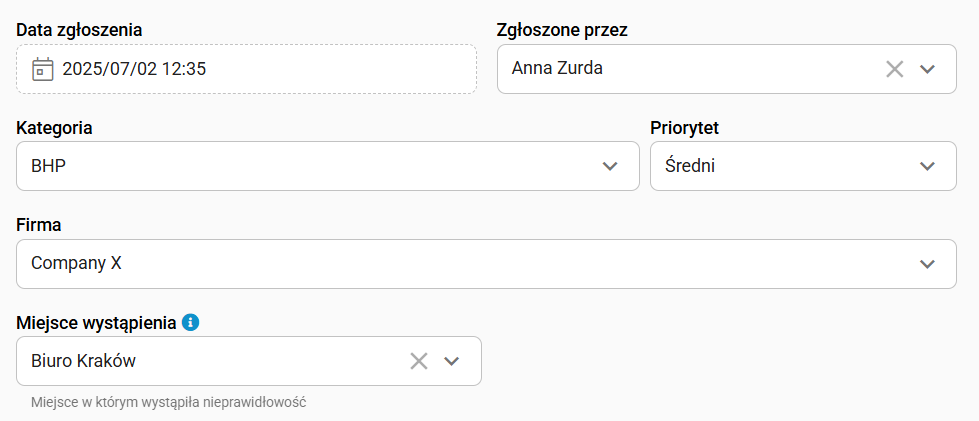The image size is (979, 421).
Task: Click the Zgłoszone przez label
Action: click(562, 30)
